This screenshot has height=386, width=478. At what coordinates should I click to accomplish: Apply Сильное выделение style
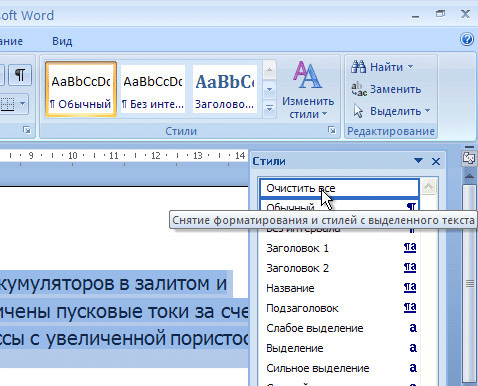coord(339,368)
